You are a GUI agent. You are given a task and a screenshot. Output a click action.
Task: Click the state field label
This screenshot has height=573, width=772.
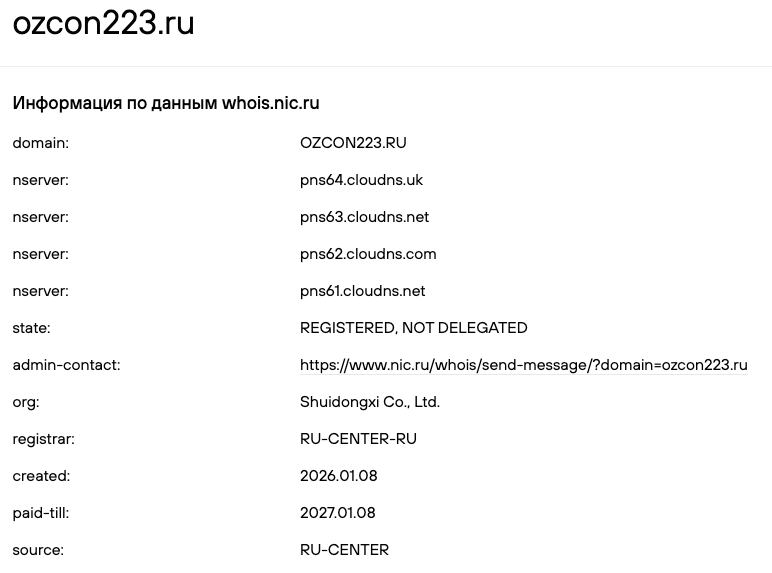coord(31,328)
